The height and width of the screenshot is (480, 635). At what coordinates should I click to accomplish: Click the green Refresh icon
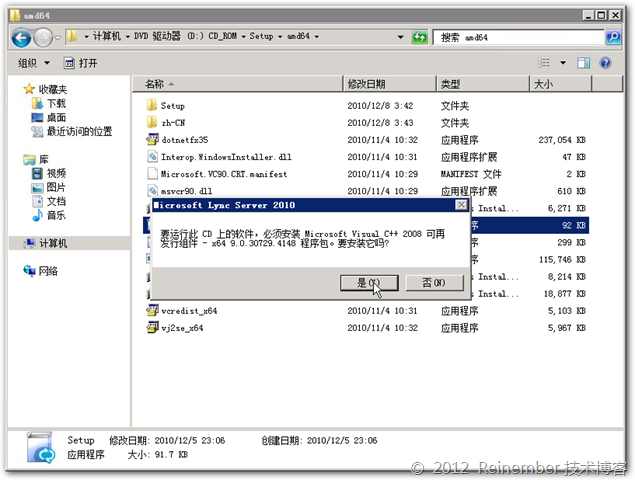pyautogui.click(x=419, y=37)
